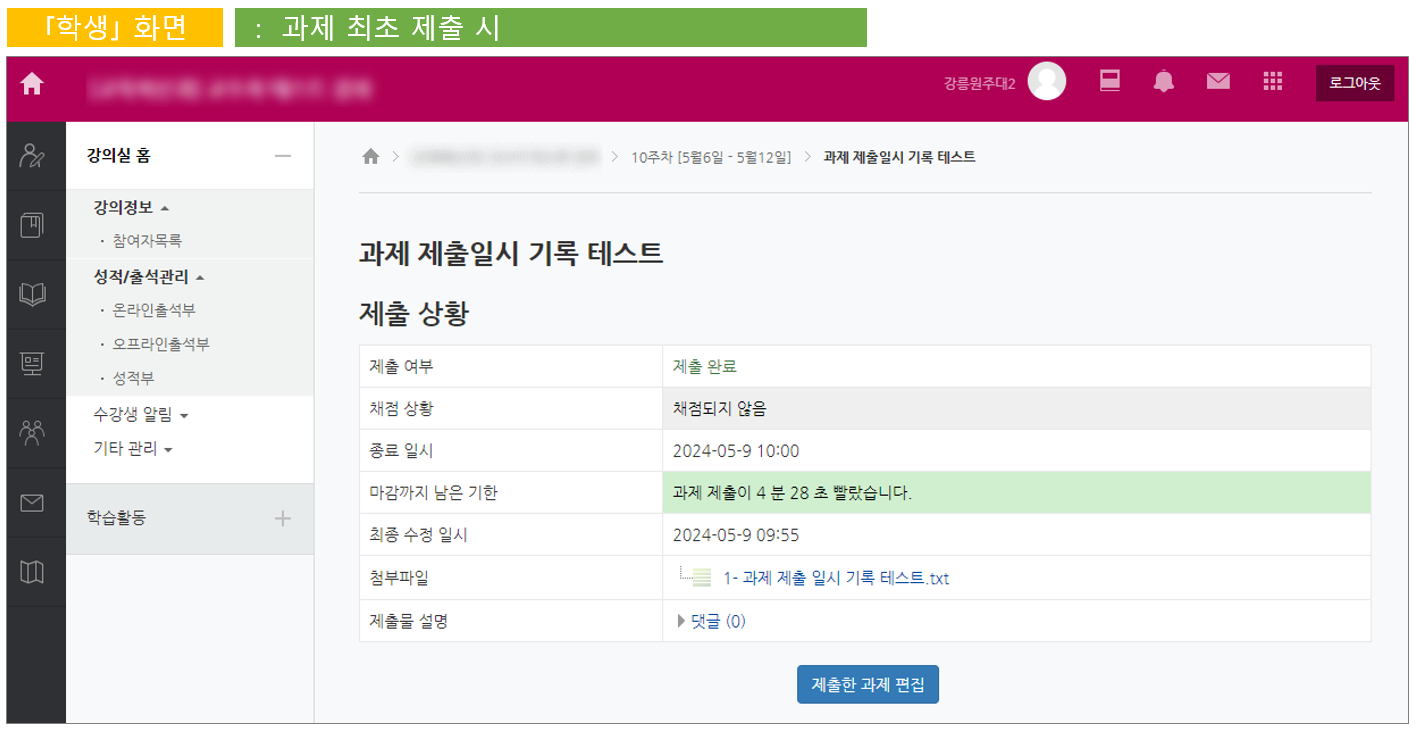The image size is (1418, 734).
Task: Open the apps grid menu icon
Action: pos(1272,83)
